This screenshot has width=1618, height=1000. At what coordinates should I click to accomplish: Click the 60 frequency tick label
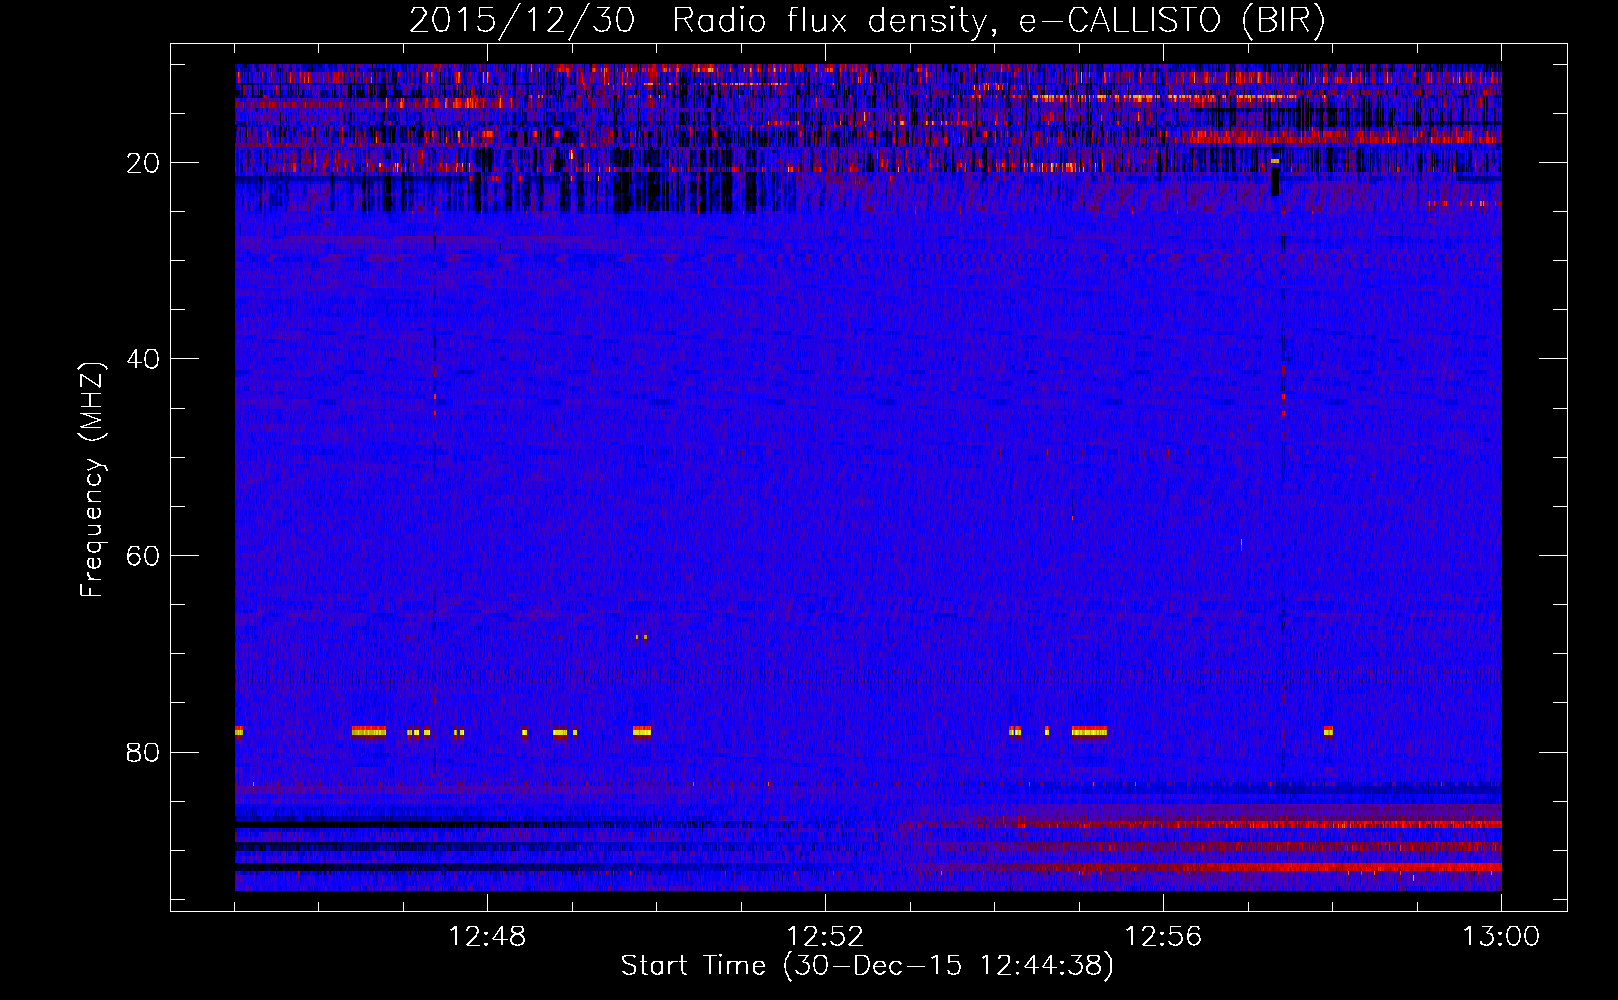tap(143, 556)
